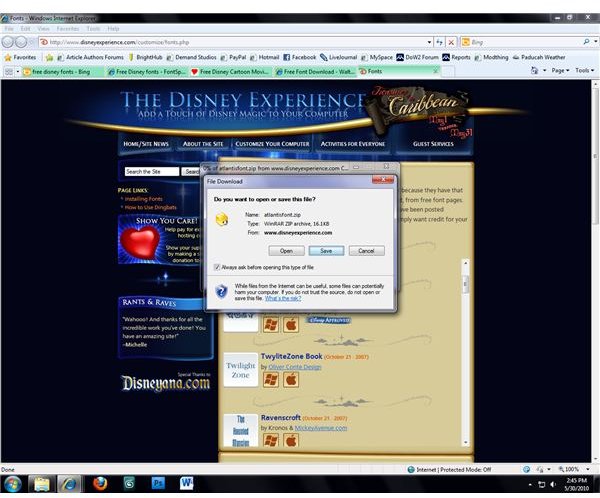600x498 pixels.
Task: Click How to Use Dingbats link
Action: 150,207
